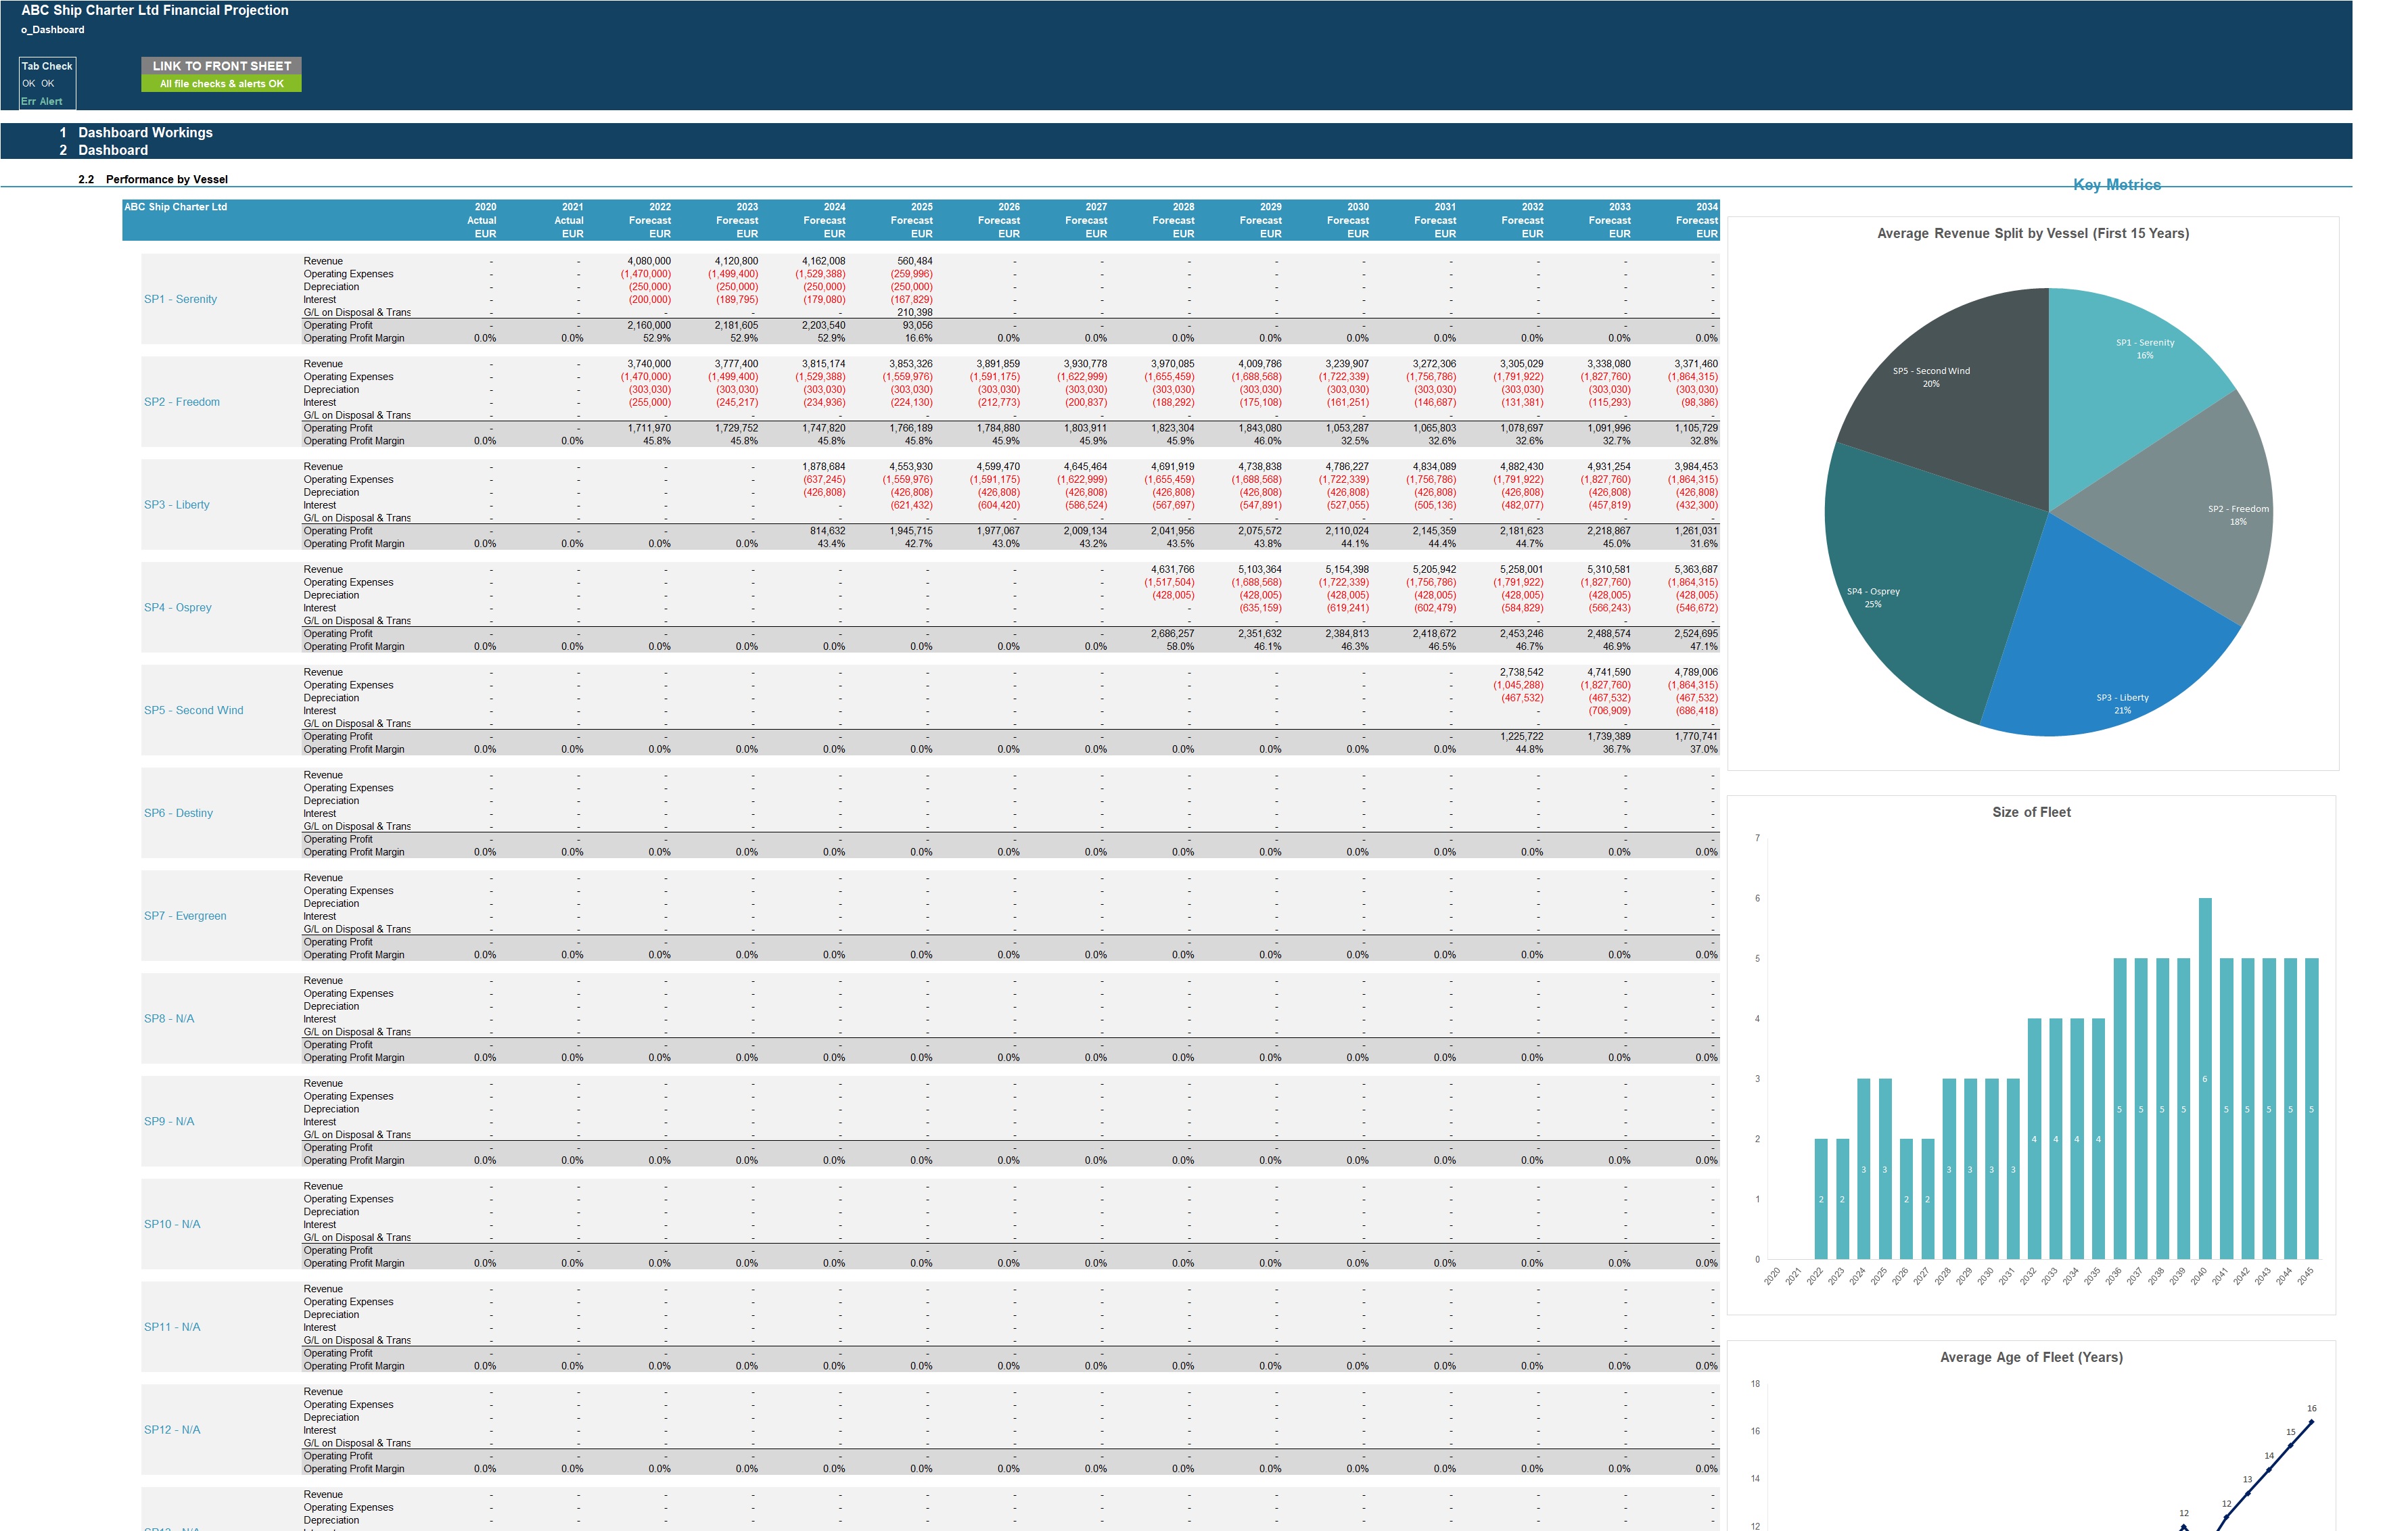Click the 2020 Actual EUR column header

point(481,220)
